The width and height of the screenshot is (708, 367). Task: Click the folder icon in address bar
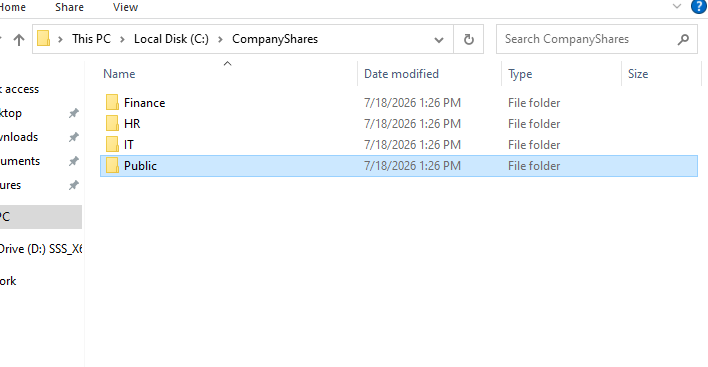(43, 38)
